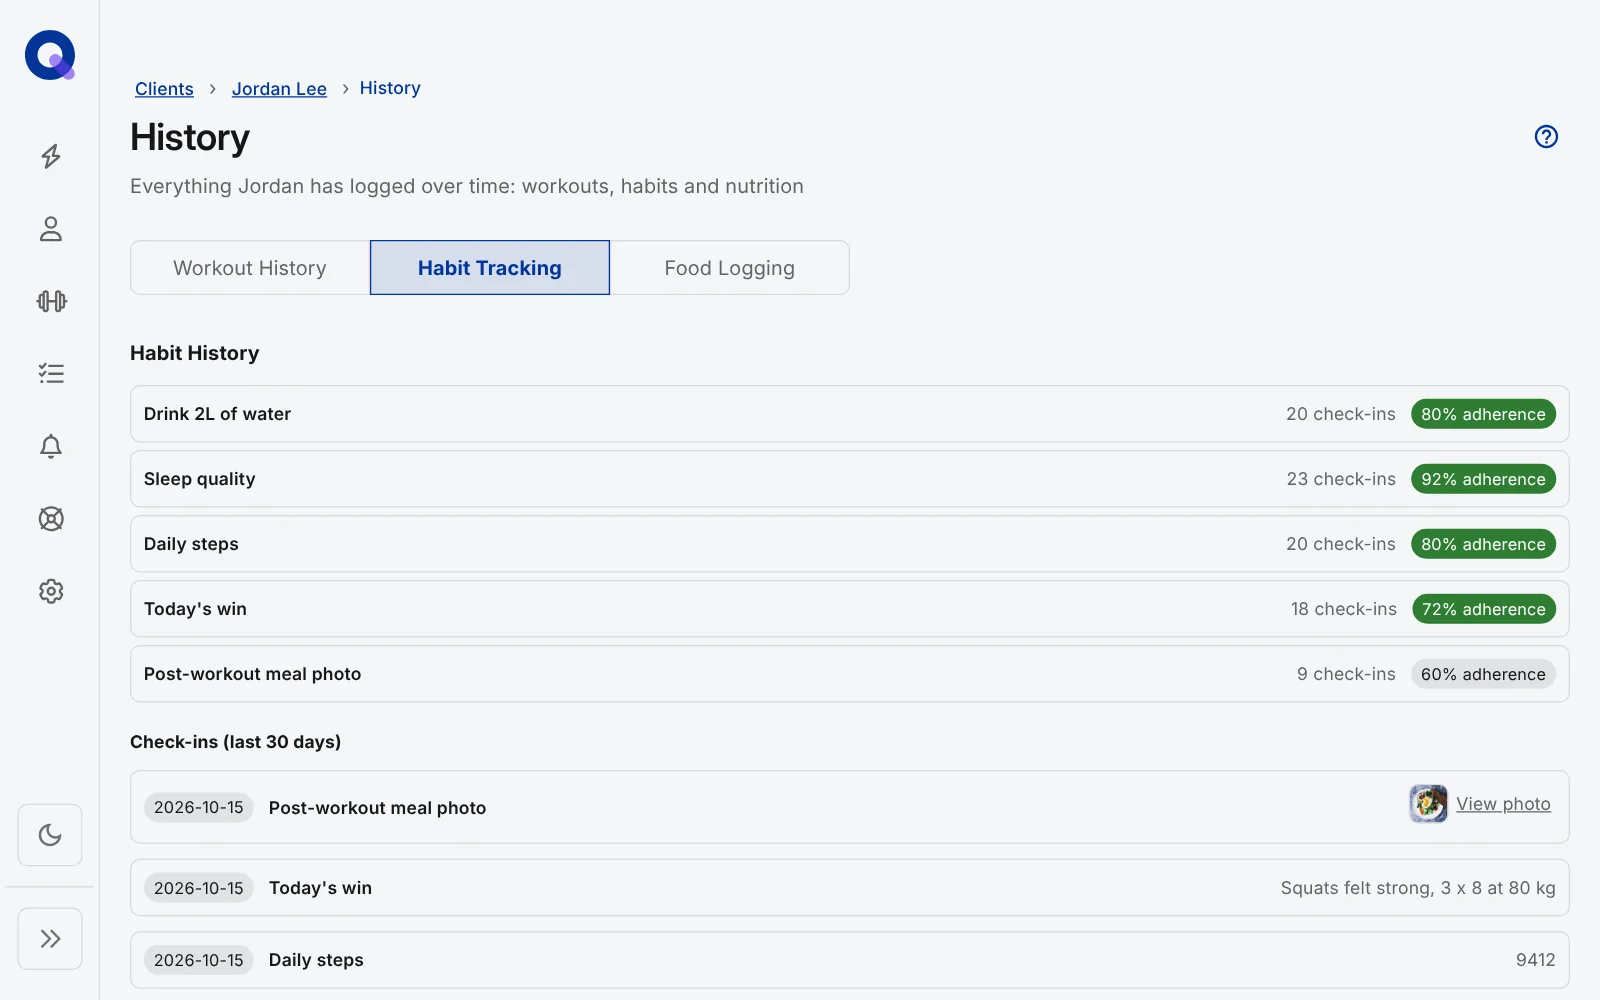The height and width of the screenshot is (1000, 1600).
Task: Click the 18 check-ins count
Action: pyautogui.click(x=1343, y=609)
